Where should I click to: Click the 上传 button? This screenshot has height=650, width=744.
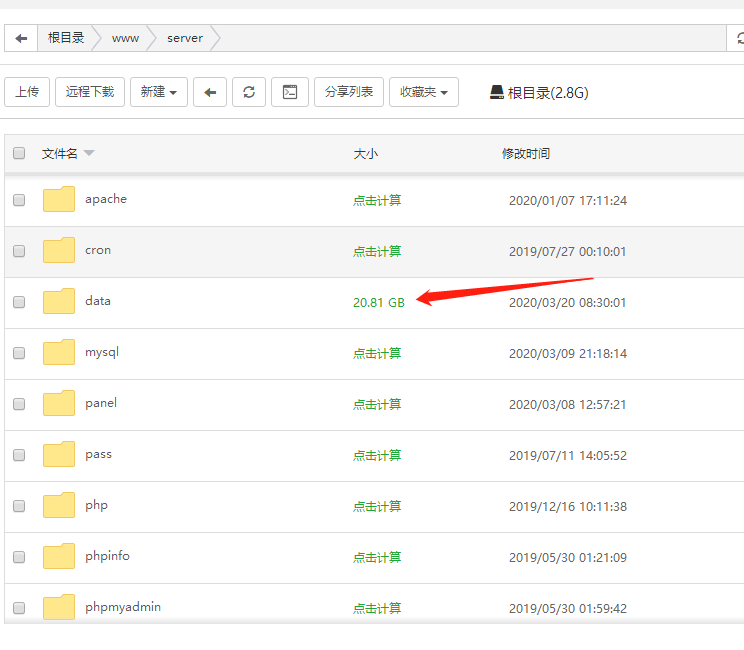[27, 92]
